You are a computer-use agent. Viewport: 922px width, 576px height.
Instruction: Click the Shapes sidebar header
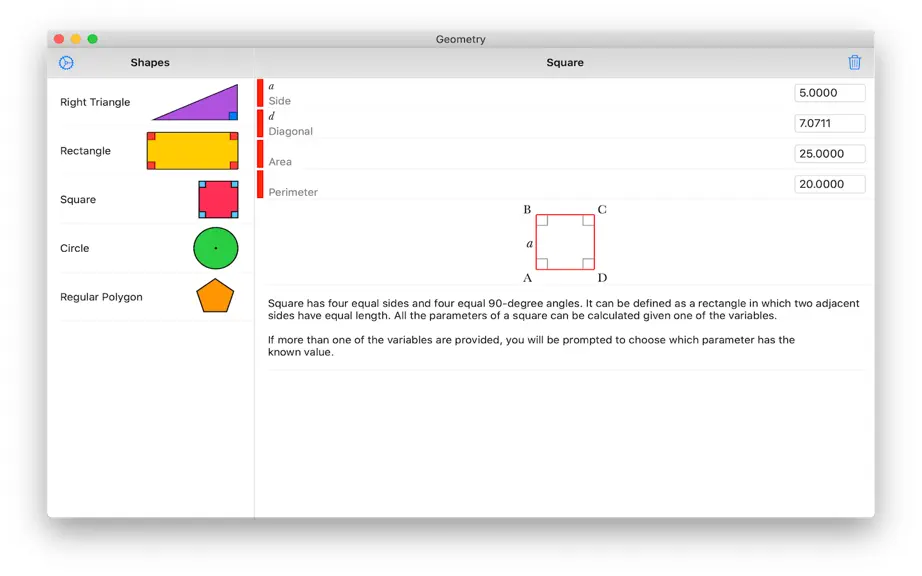pyautogui.click(x=150, y=63)
